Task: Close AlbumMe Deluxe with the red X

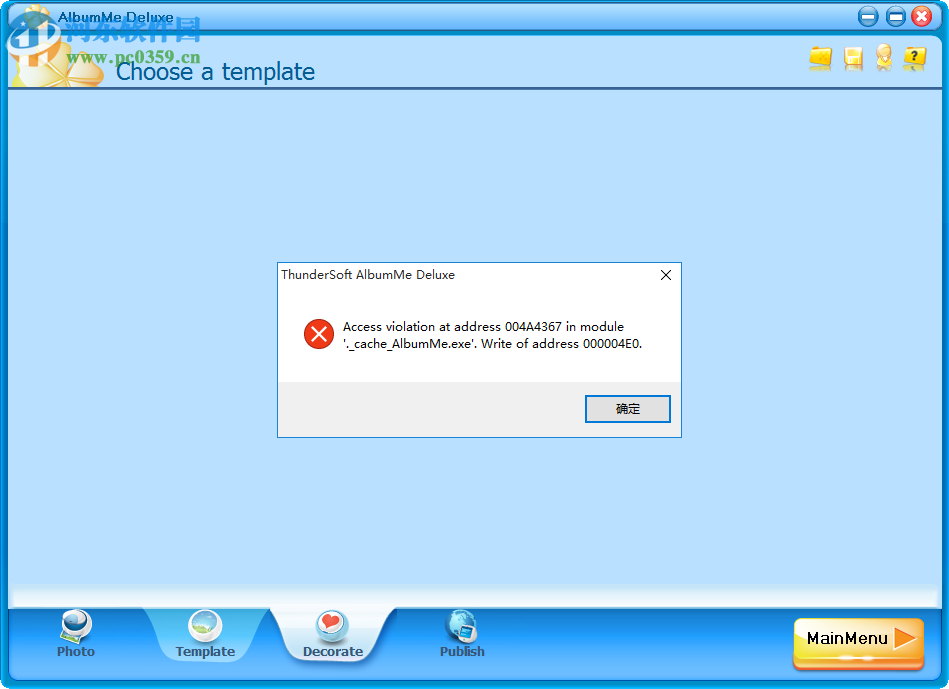Action: [922, 16]
